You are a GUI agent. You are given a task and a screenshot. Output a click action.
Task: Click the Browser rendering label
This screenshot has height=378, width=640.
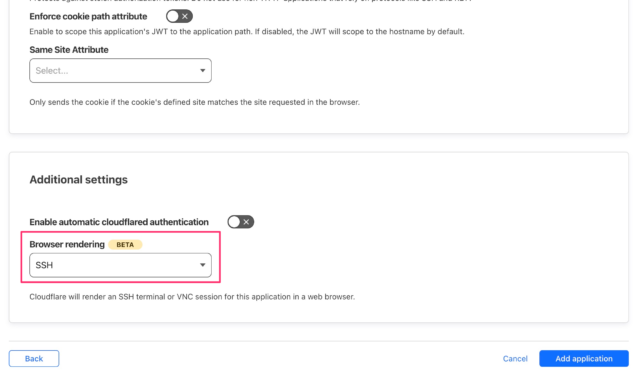click(x=67, y=244)
